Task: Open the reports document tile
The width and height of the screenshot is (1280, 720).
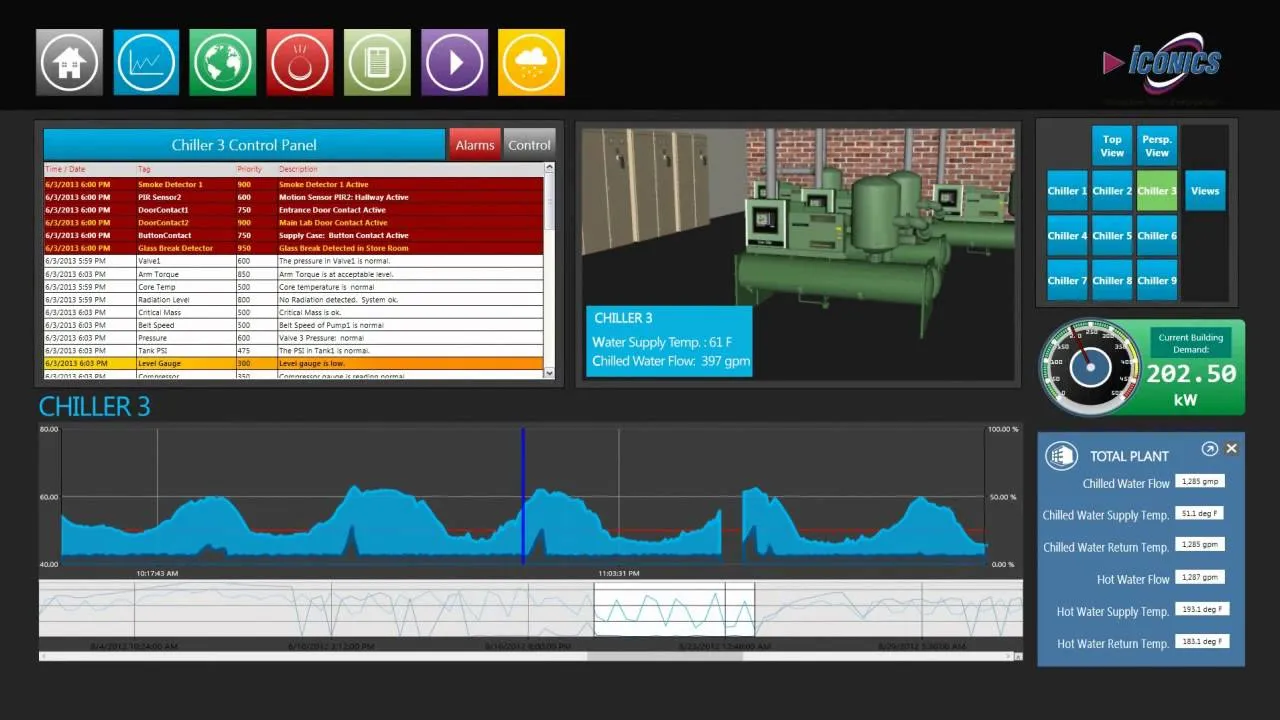Action: pyautogui.click(x=377, y=62)
